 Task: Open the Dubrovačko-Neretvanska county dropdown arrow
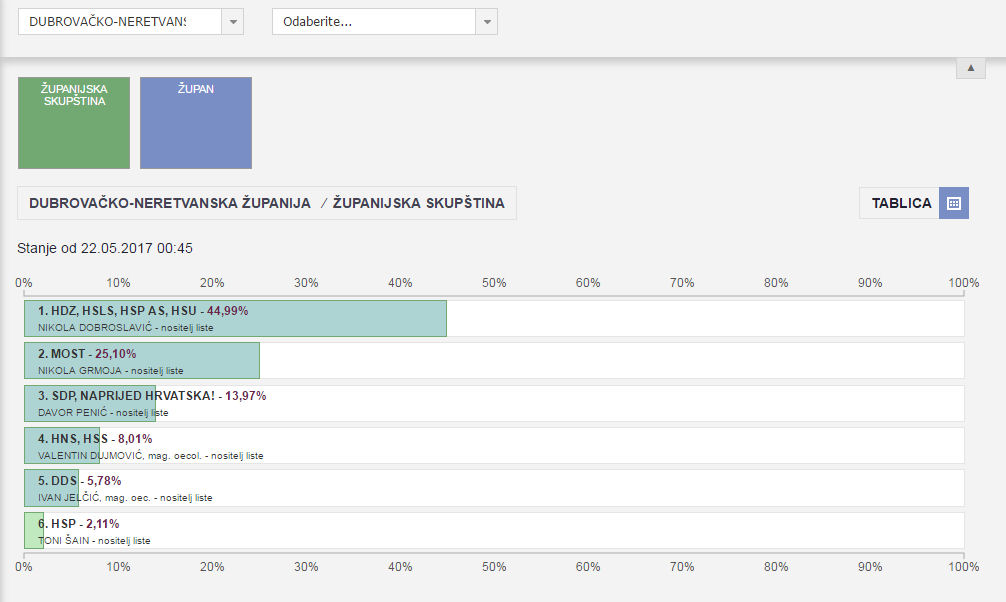(232, 22)
